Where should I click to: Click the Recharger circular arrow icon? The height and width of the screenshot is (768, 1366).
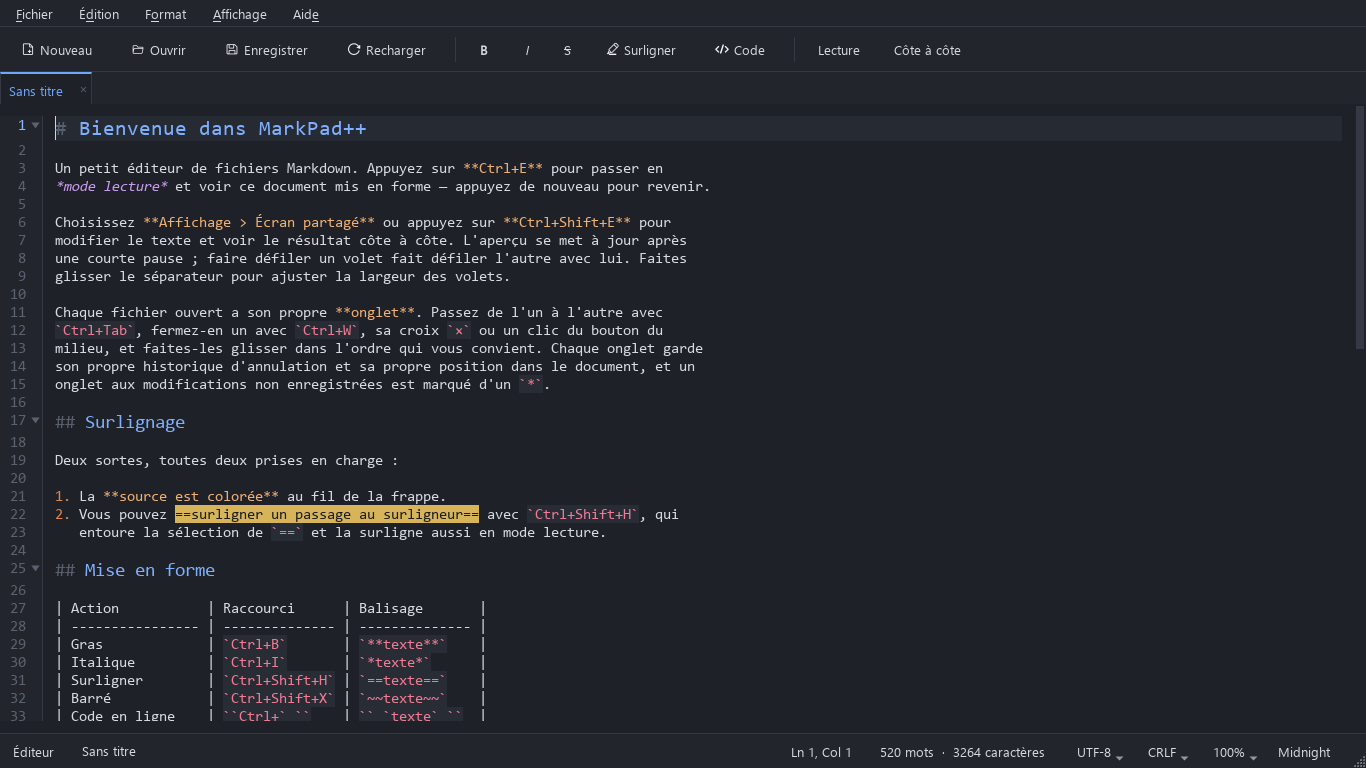point(354,50)
